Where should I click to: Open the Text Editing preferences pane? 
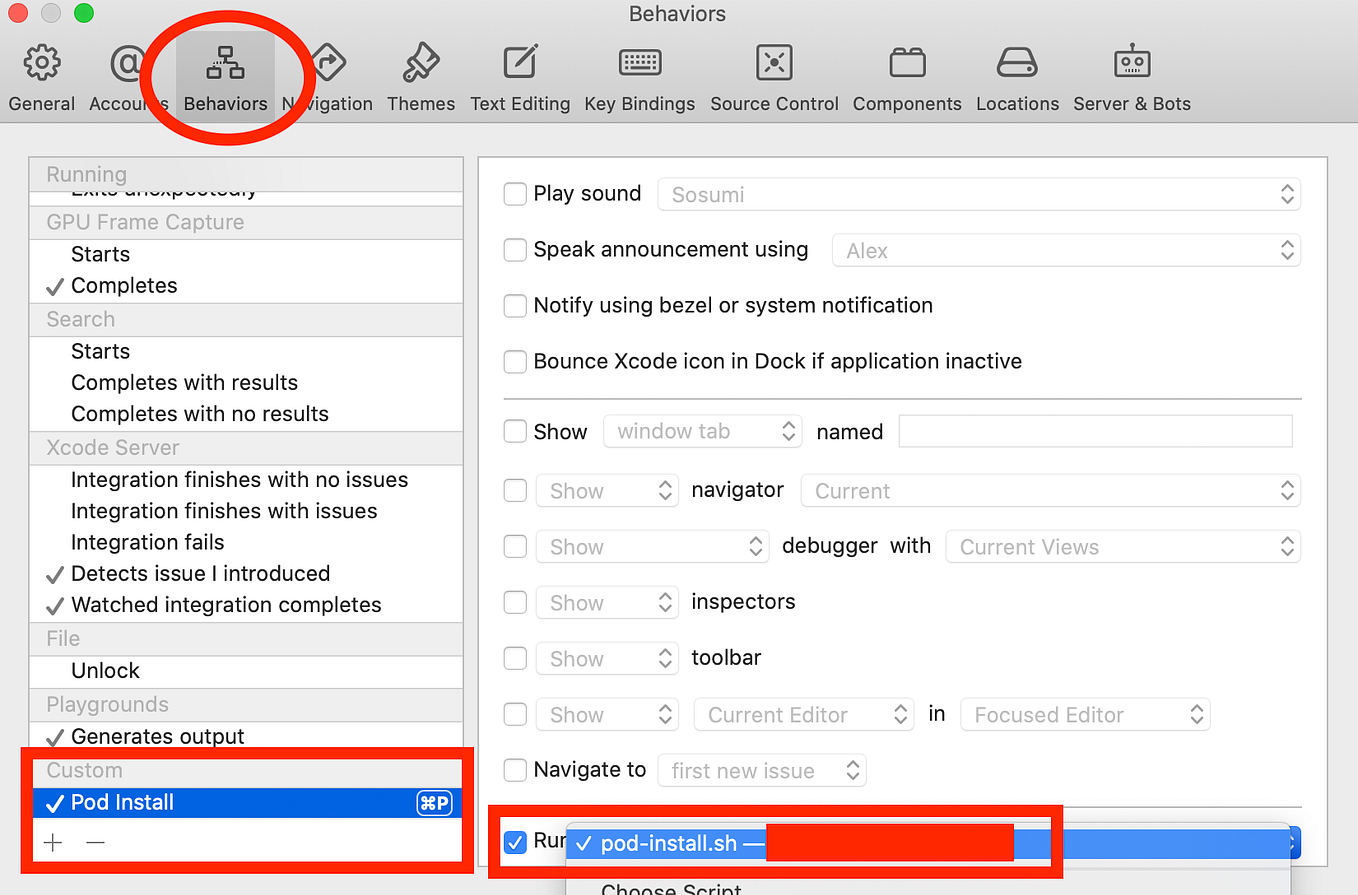click(520, 75)
